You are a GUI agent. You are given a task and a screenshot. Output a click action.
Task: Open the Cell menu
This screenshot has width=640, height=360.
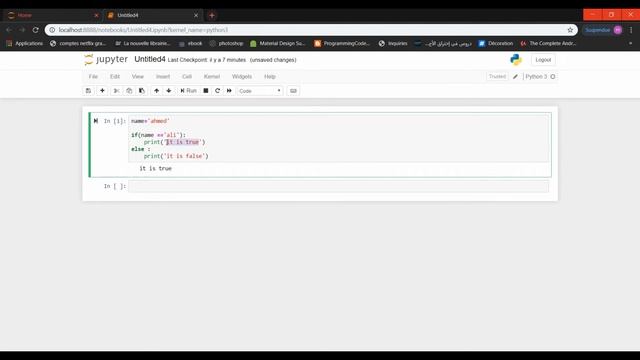click(x=187, y=76)
